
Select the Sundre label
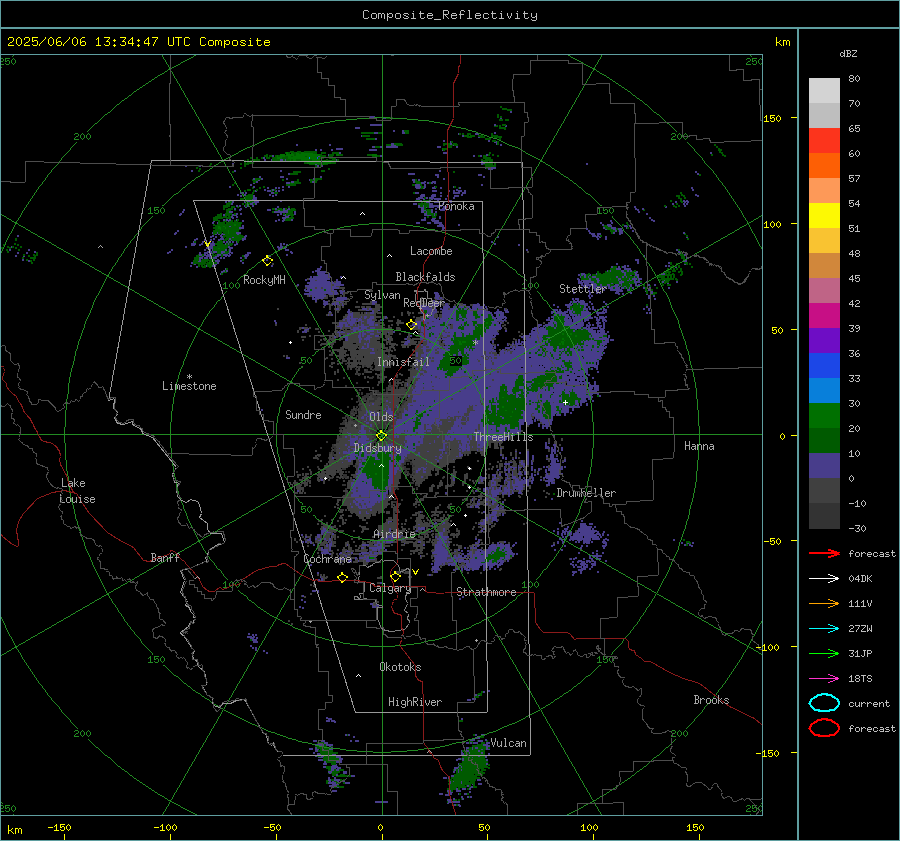303,414
